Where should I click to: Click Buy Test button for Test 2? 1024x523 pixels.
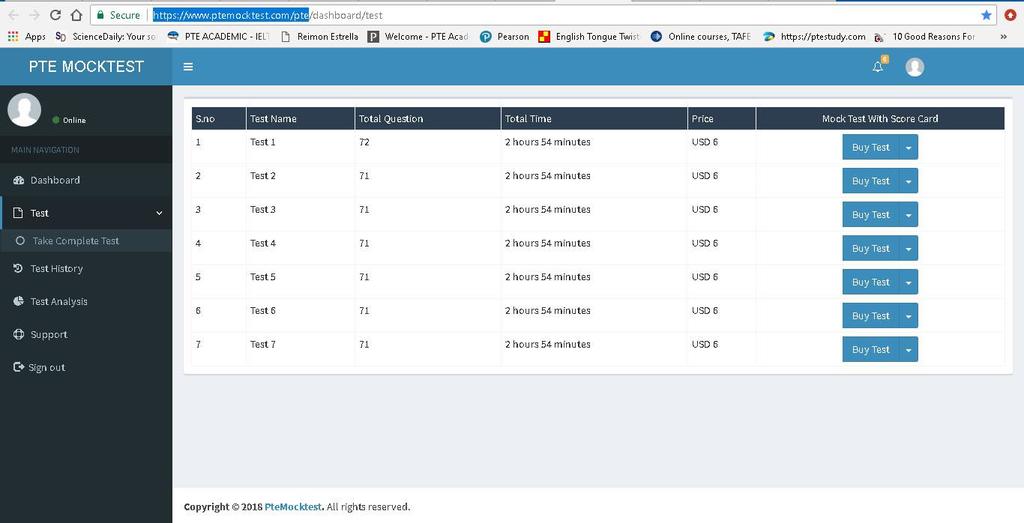(870, 181)
